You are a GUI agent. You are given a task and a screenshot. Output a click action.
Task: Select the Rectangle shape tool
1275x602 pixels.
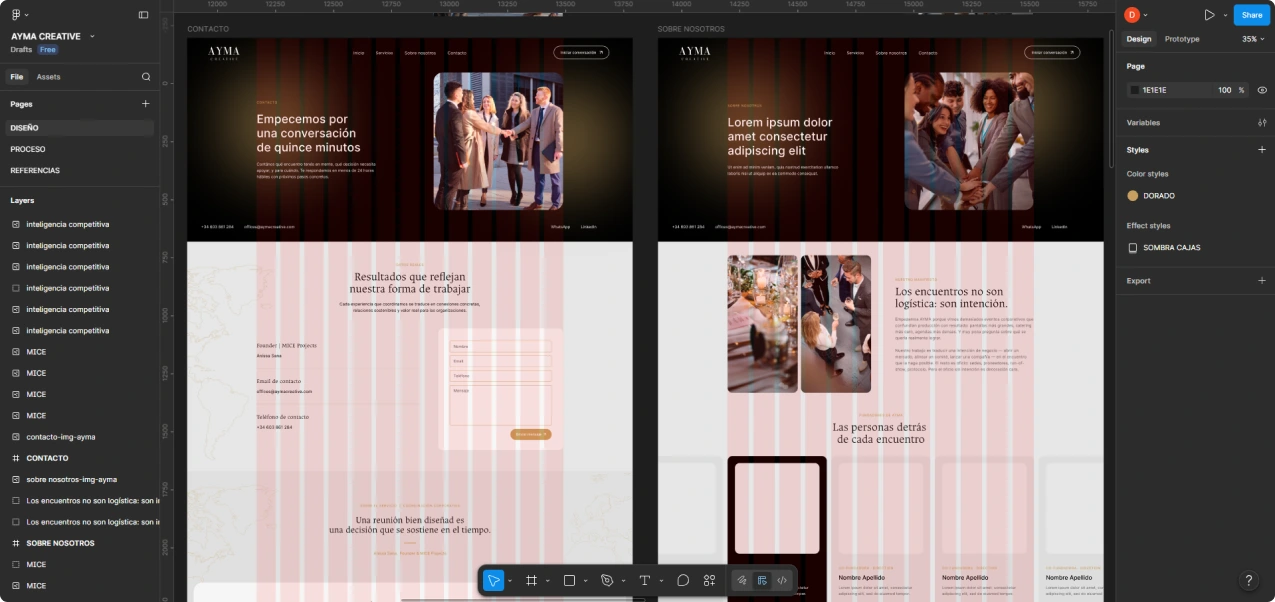point(569,580)
